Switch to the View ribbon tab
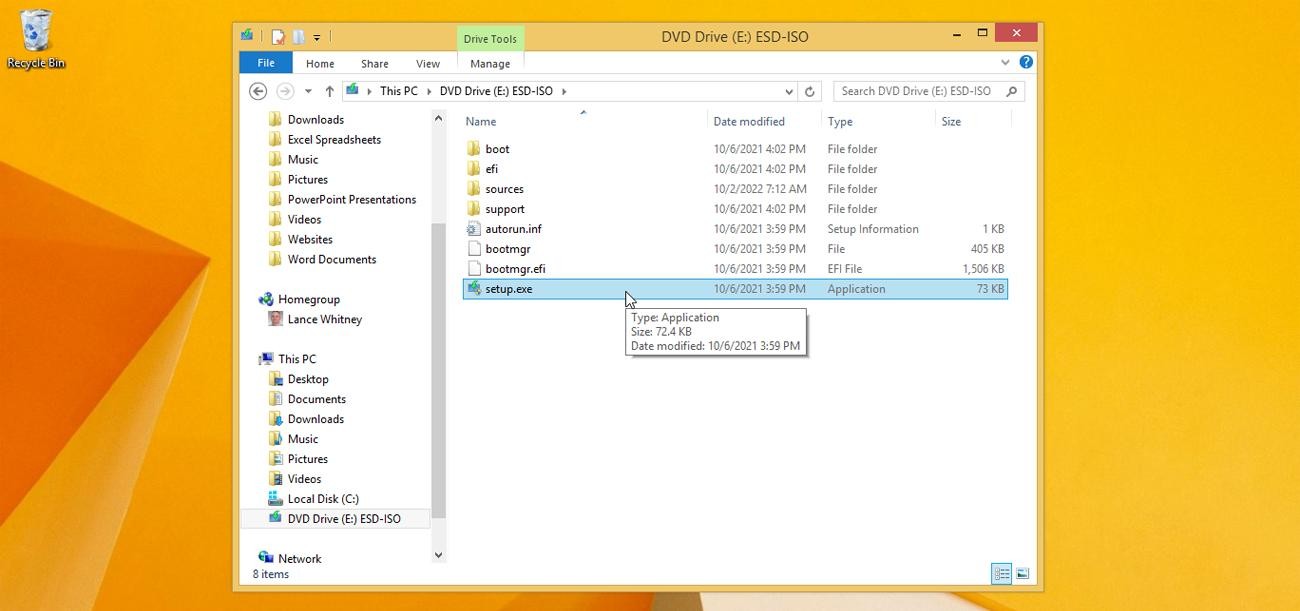Viewport: 1300px width, 611px height. (428, 63)
